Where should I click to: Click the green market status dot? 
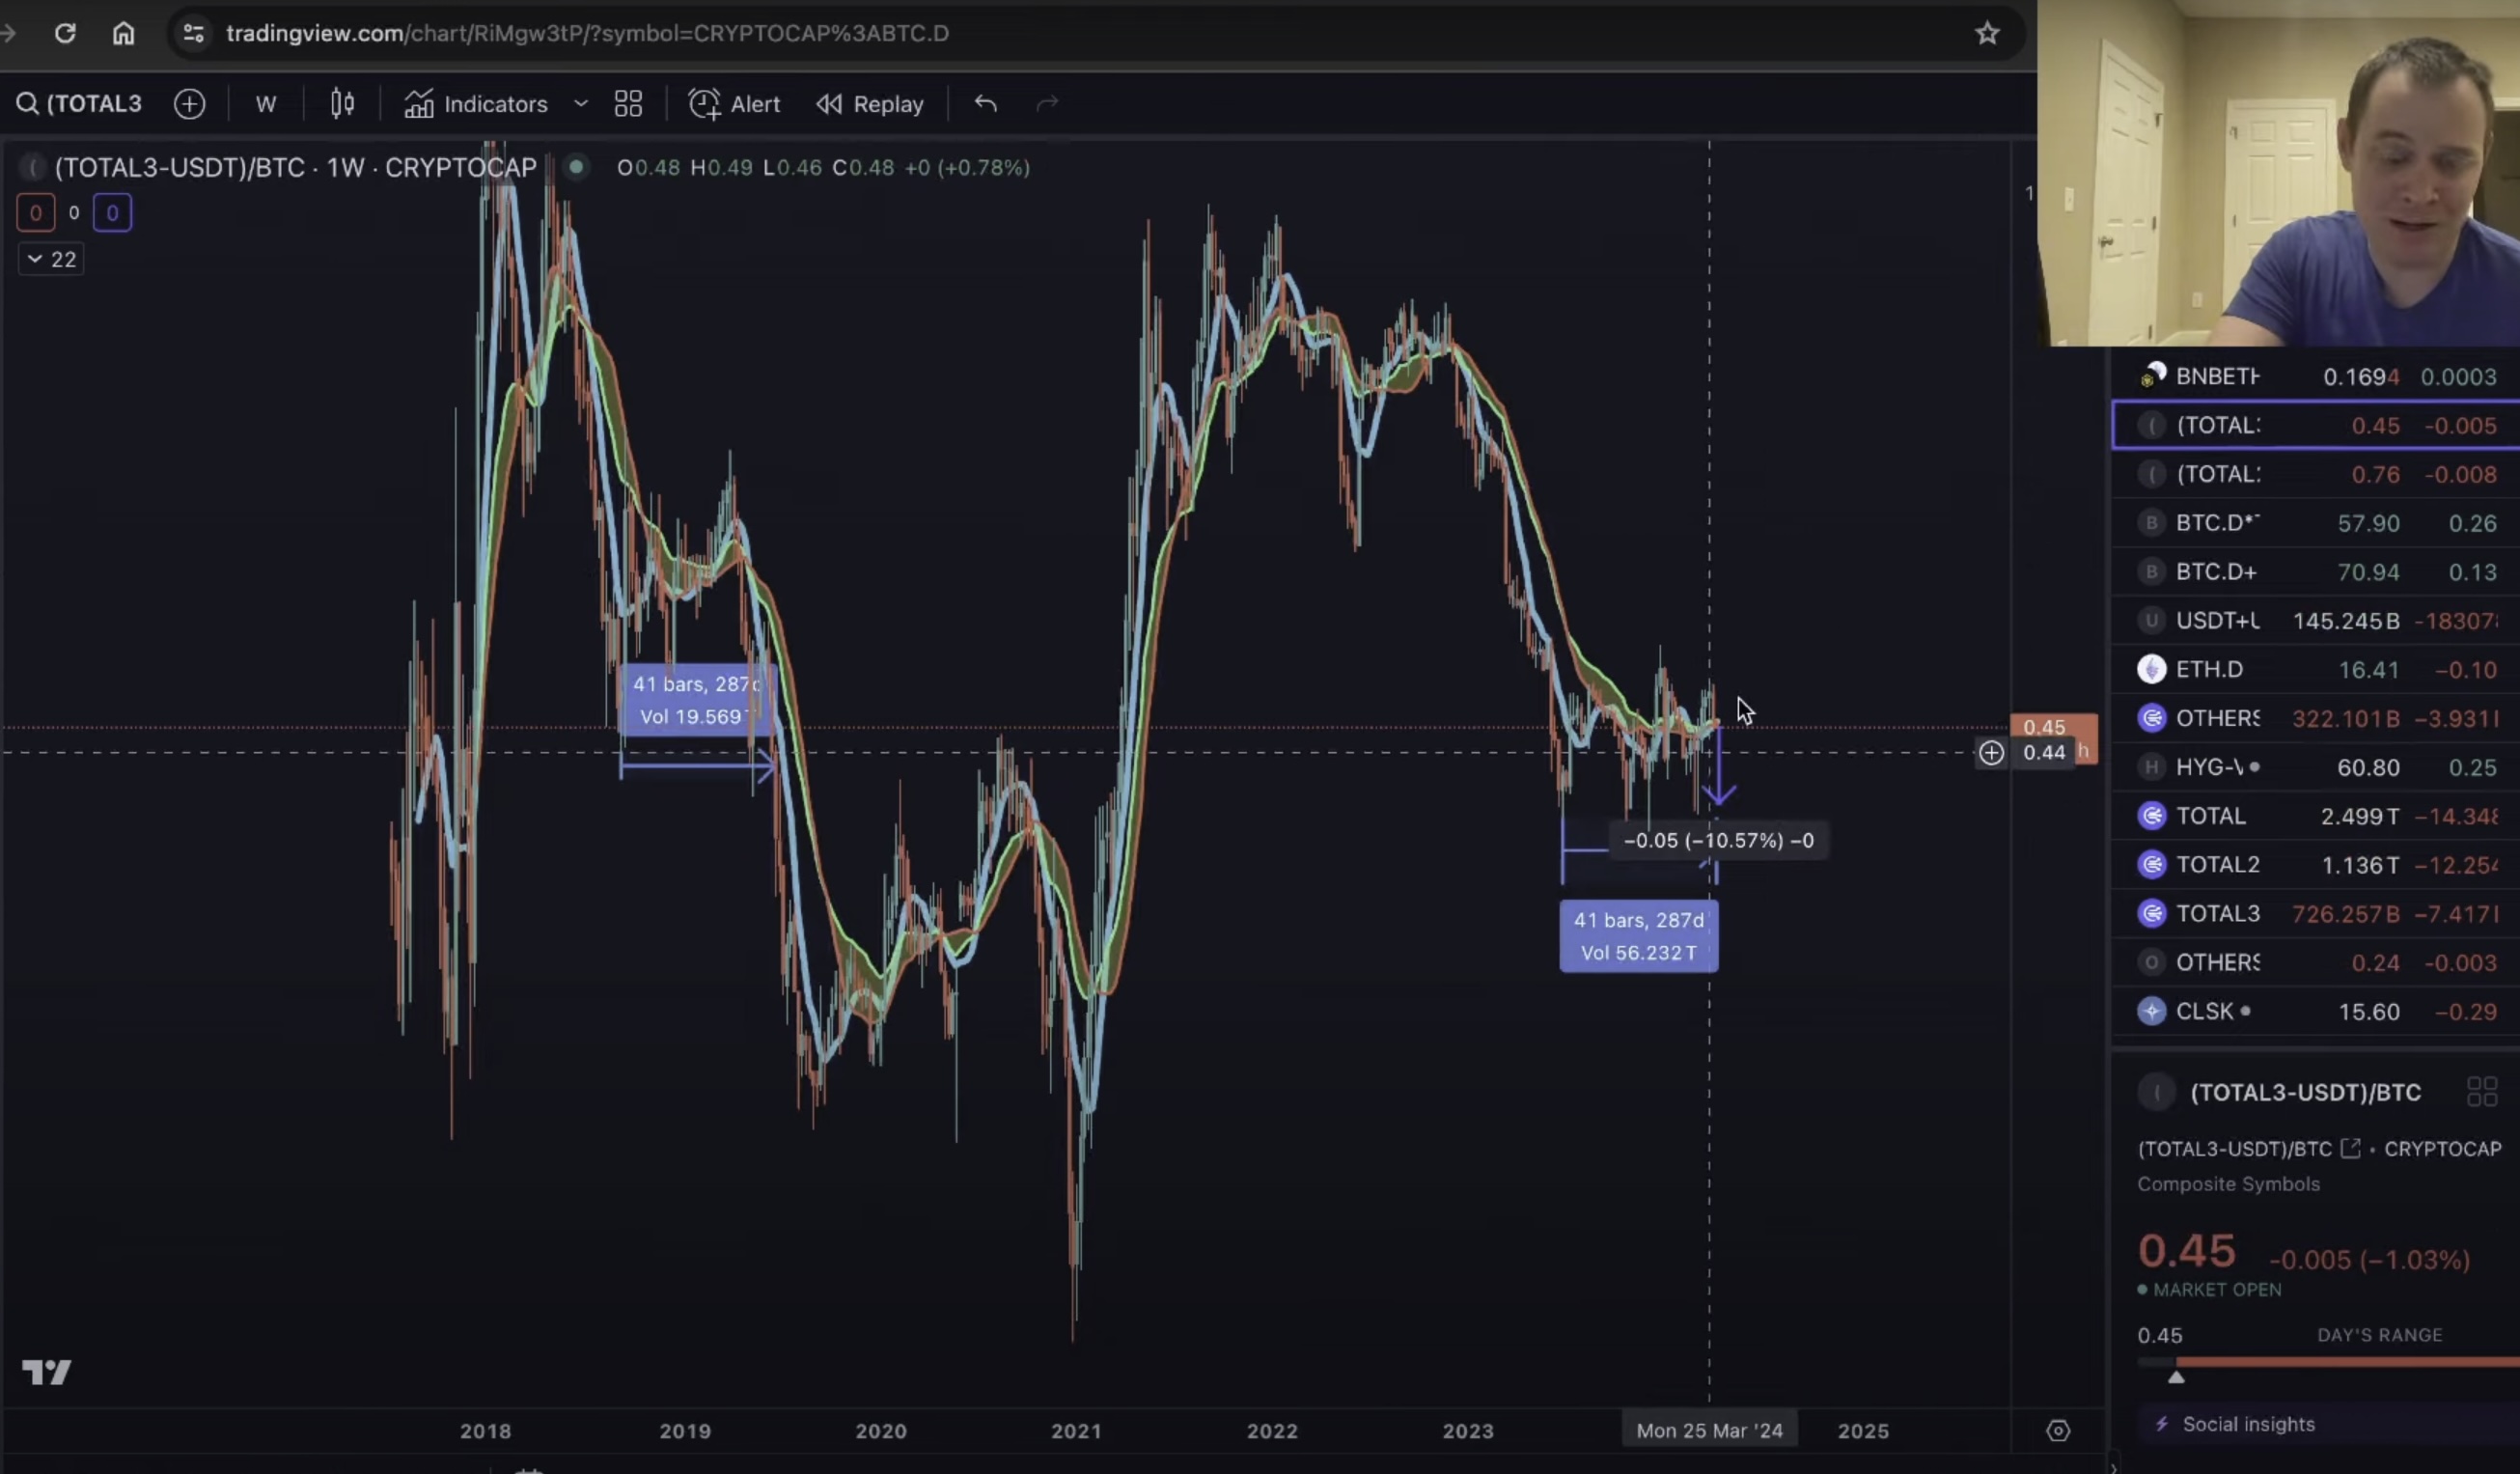(576, 167)
